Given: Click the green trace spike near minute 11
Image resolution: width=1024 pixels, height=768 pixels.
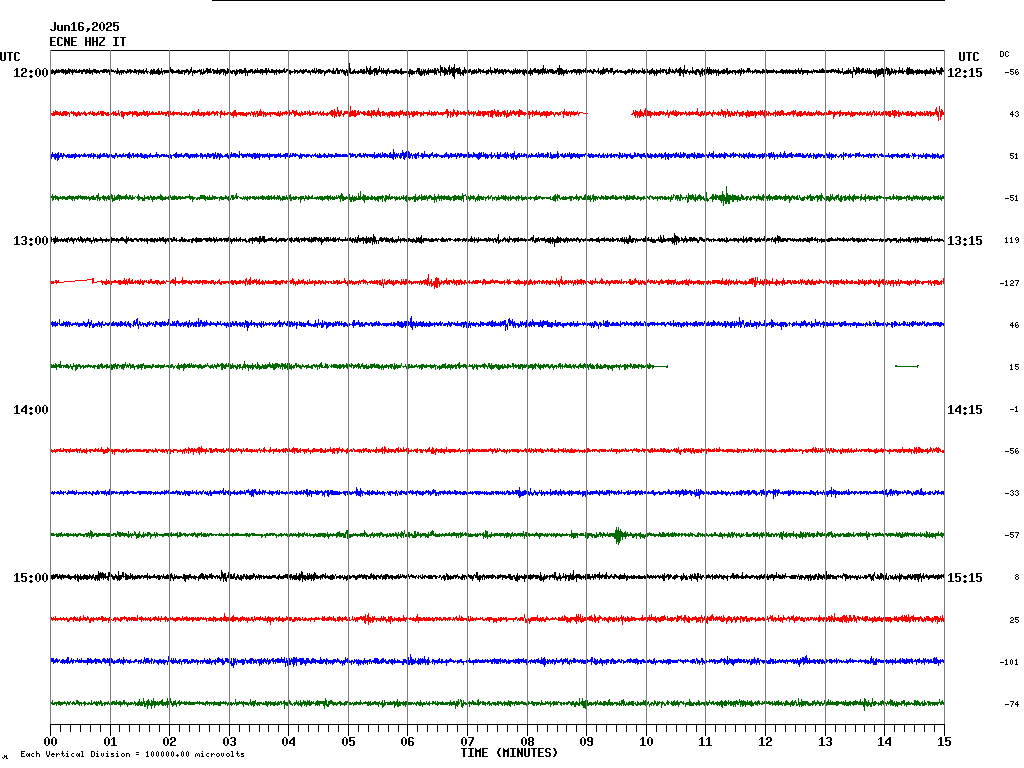Looking at the screenshot, I should pyautogui.click(x=726, y=197).
